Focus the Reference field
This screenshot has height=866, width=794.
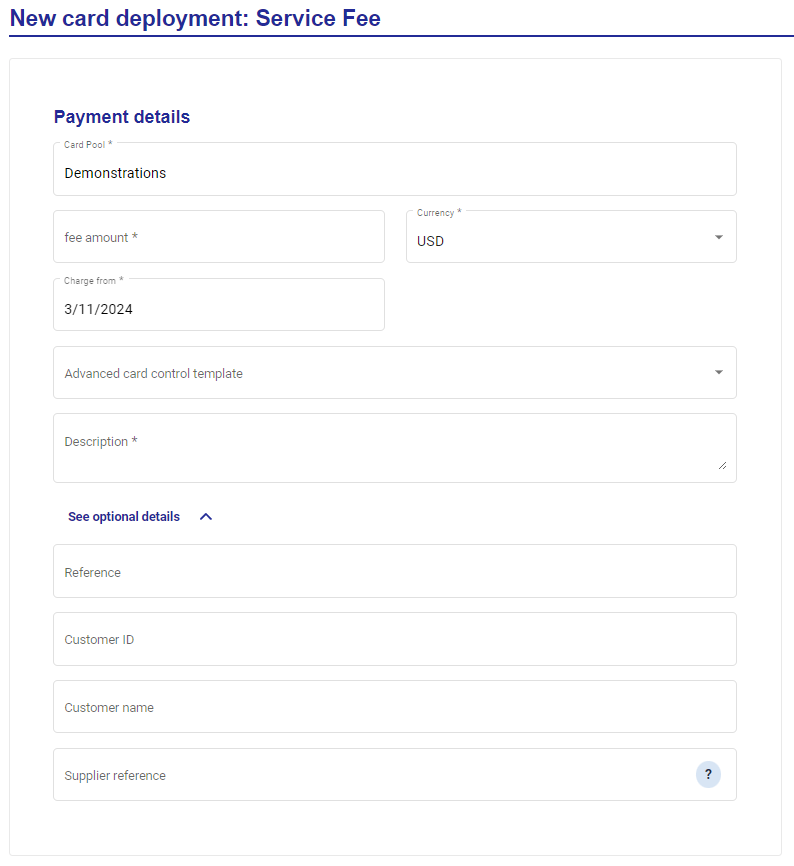pyautogui.click(x=395, y=571)
